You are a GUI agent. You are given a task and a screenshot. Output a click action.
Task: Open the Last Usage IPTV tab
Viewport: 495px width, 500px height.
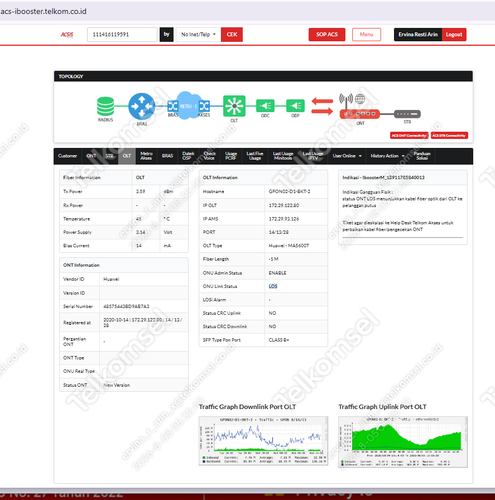coord(313,156)
